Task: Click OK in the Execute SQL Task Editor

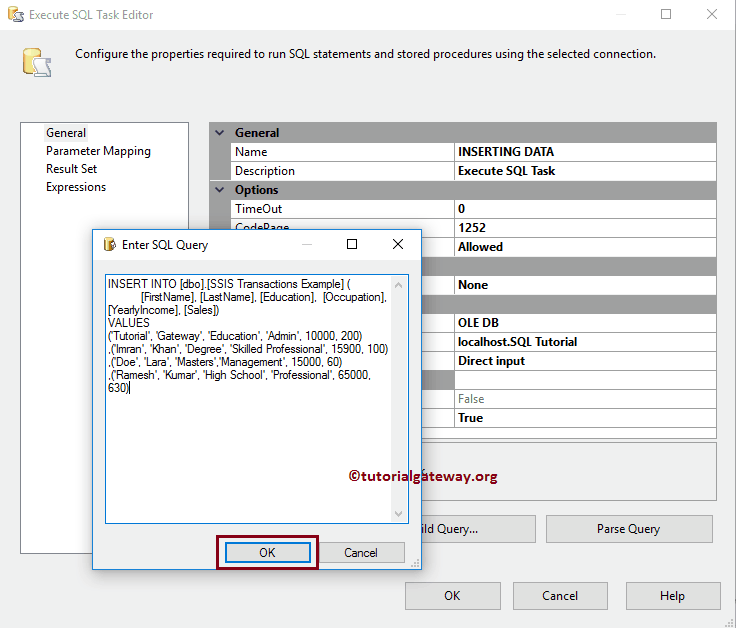Action: (452, 596)
